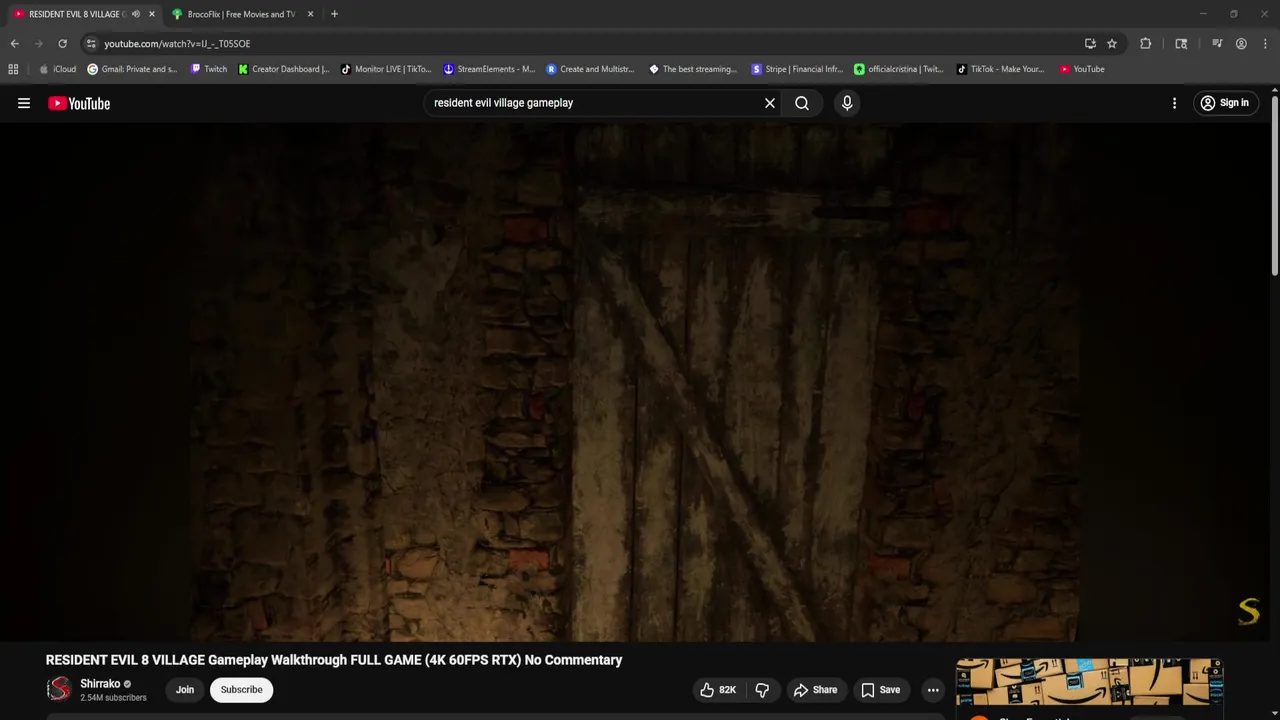Image resolution: width=1280 pixels, height=720 pixels.
Task: Open the Twitch bookmark
Action: [209, 69]
